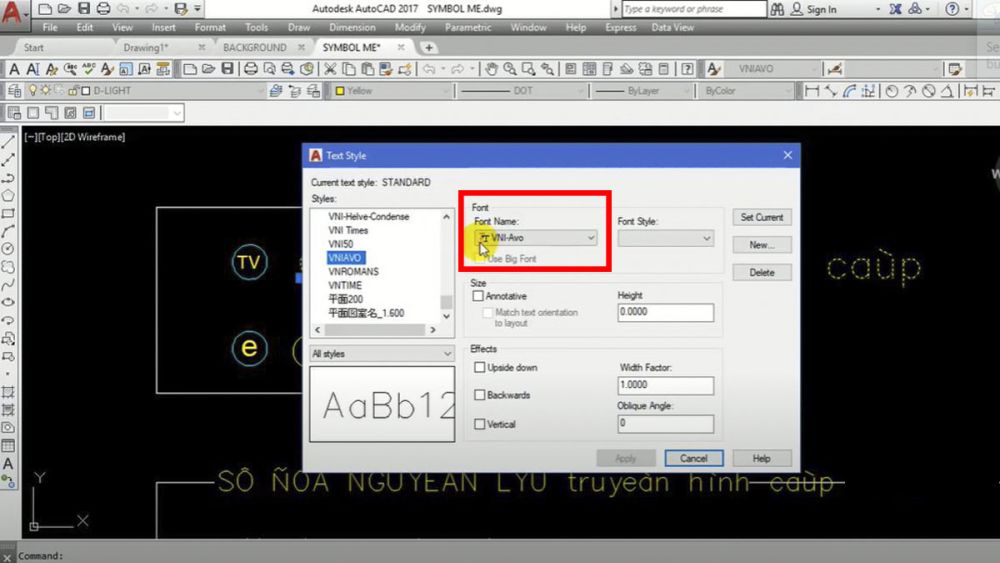Click the Height input field
Screen dimensions: 1000x563
665,312
